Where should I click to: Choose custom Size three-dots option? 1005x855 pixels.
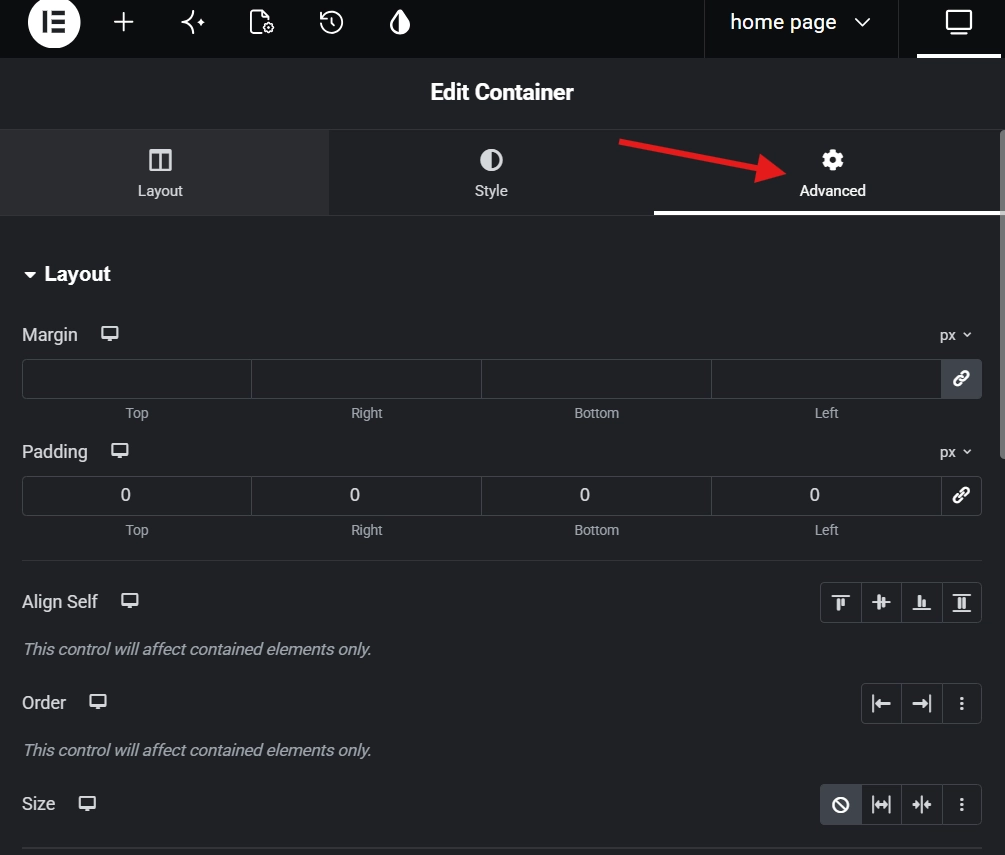[x=961, y=804]
